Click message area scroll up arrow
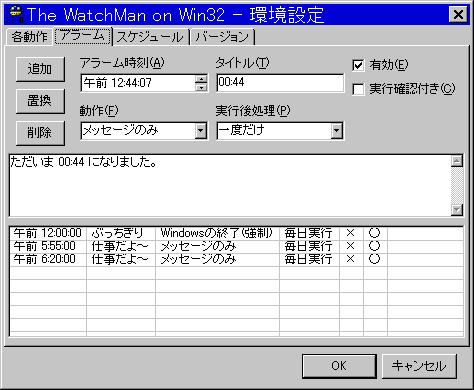The width and height of the screenshot is (474, 390). 457,161
